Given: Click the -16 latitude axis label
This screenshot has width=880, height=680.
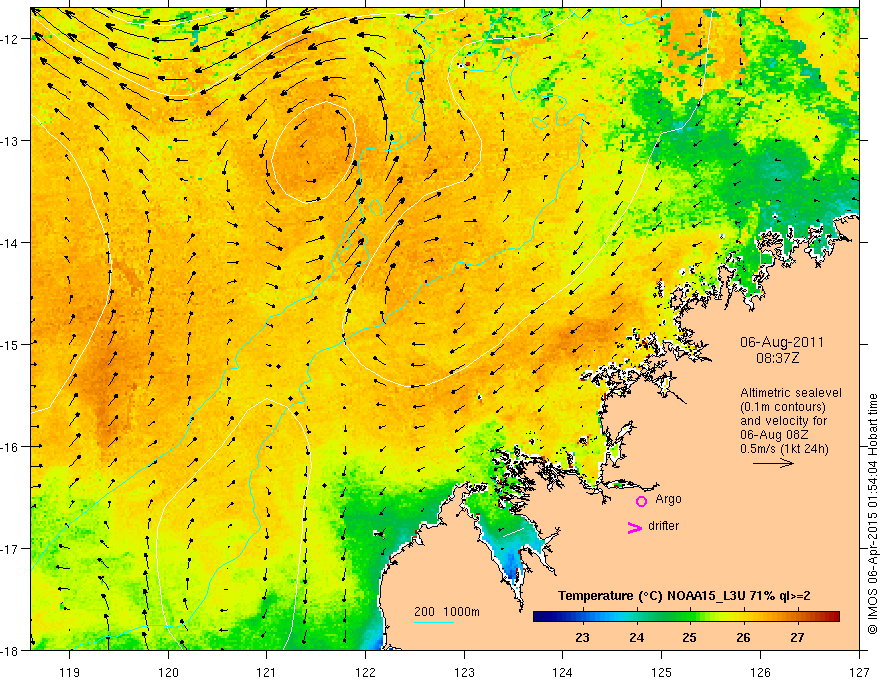Looking at the screenshot, I should 10,447.
